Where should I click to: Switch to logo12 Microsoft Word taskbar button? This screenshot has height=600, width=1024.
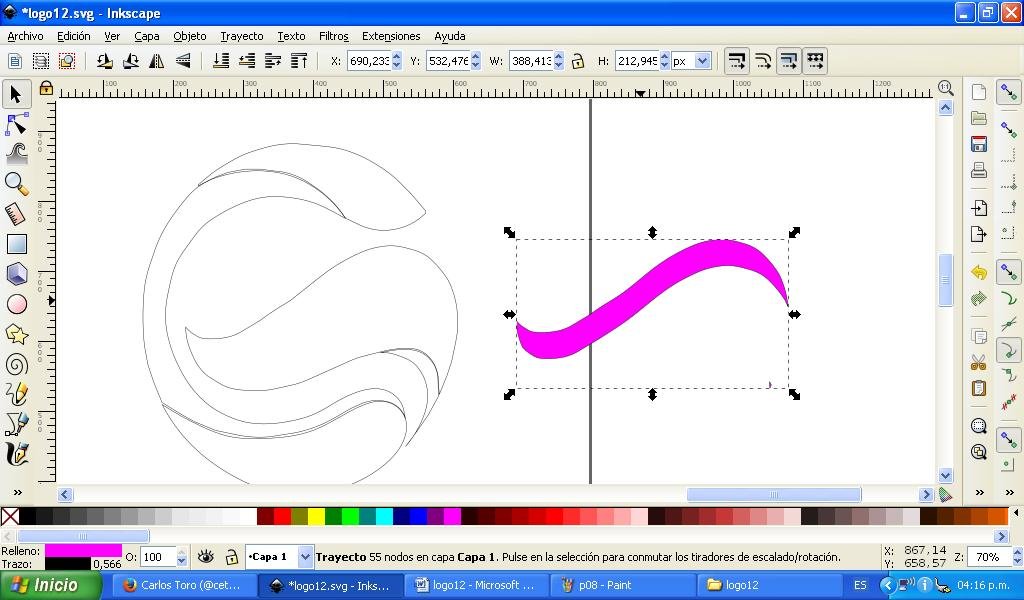click(x=477, y=585)
